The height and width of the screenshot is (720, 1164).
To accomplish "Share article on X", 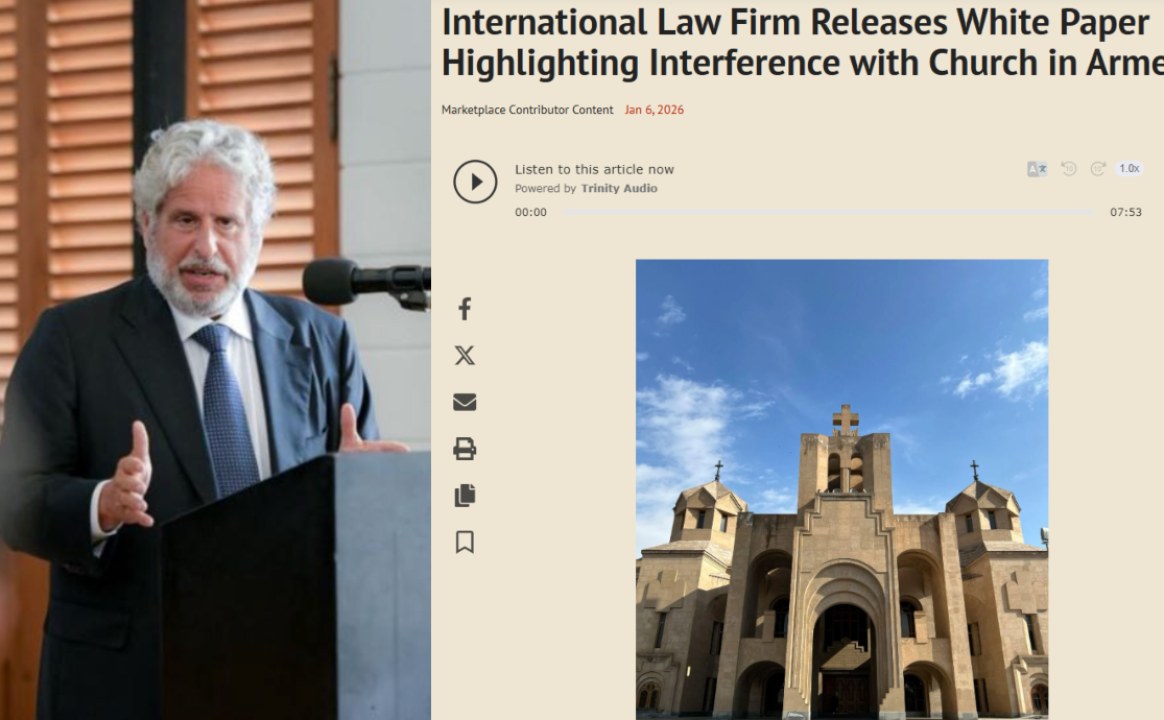I will click(465, 356).
